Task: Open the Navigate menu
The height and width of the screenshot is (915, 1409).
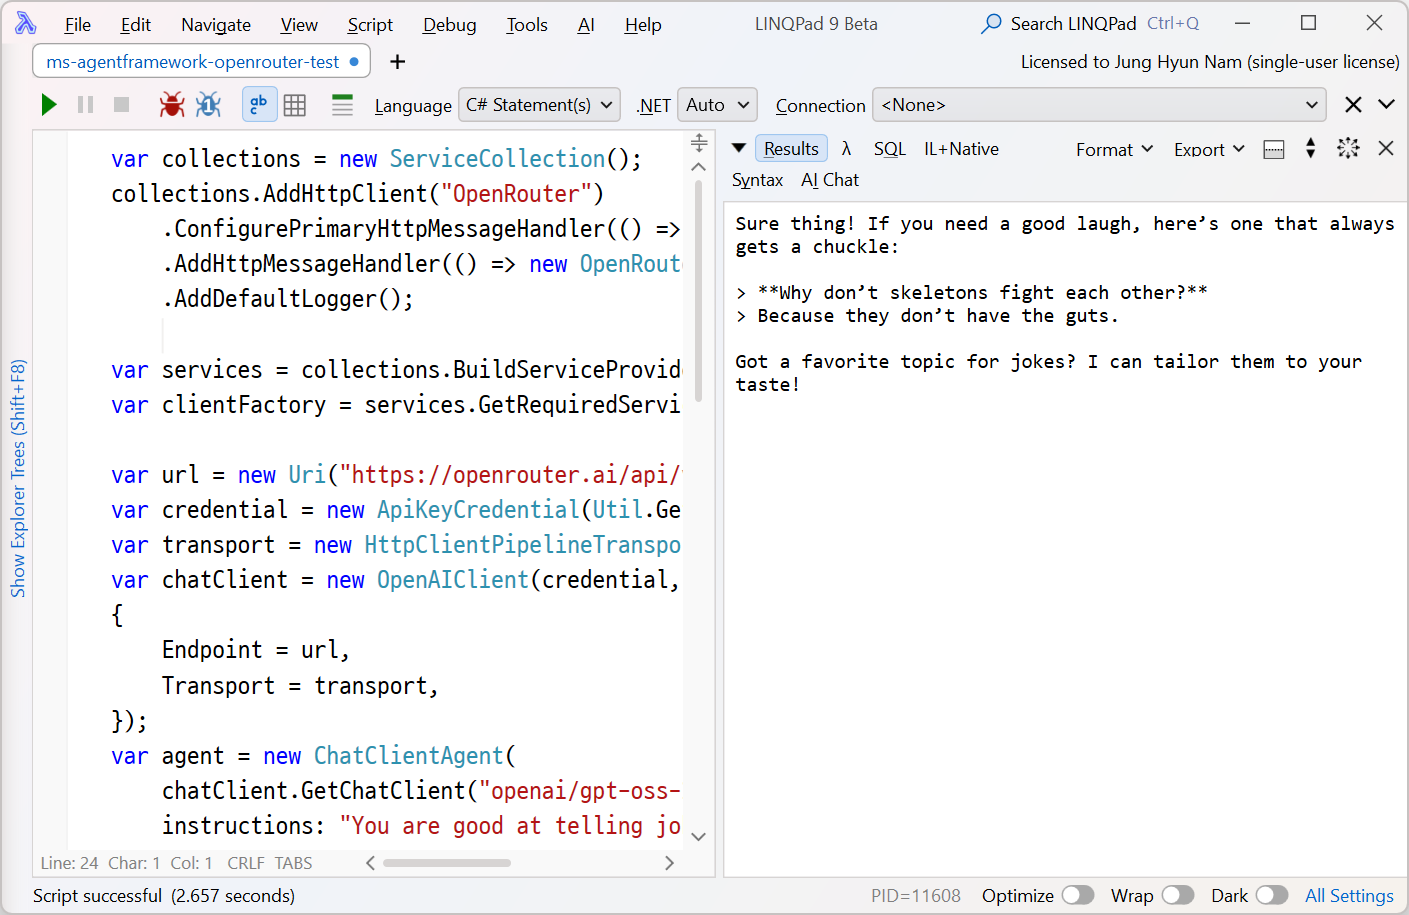Action: tap(216, 25)
